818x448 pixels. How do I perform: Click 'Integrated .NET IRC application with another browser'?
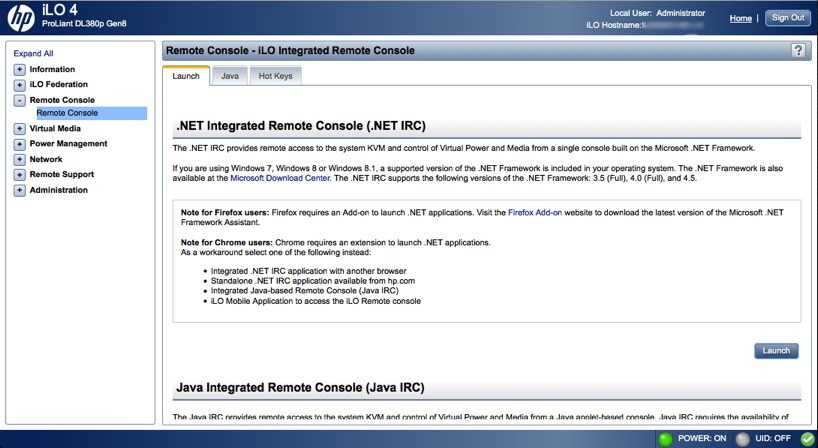[308, 271]
